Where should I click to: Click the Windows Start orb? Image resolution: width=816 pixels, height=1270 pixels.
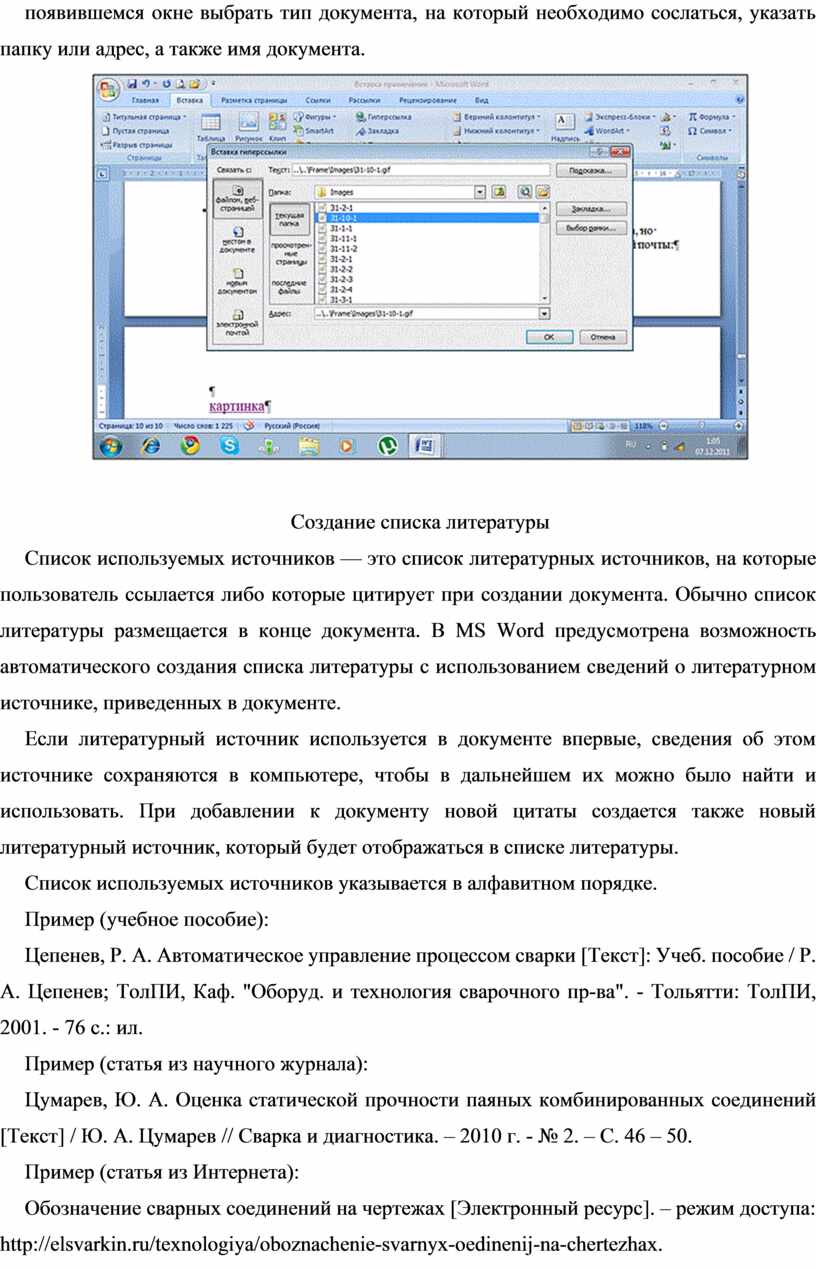(x=111, y=445)
